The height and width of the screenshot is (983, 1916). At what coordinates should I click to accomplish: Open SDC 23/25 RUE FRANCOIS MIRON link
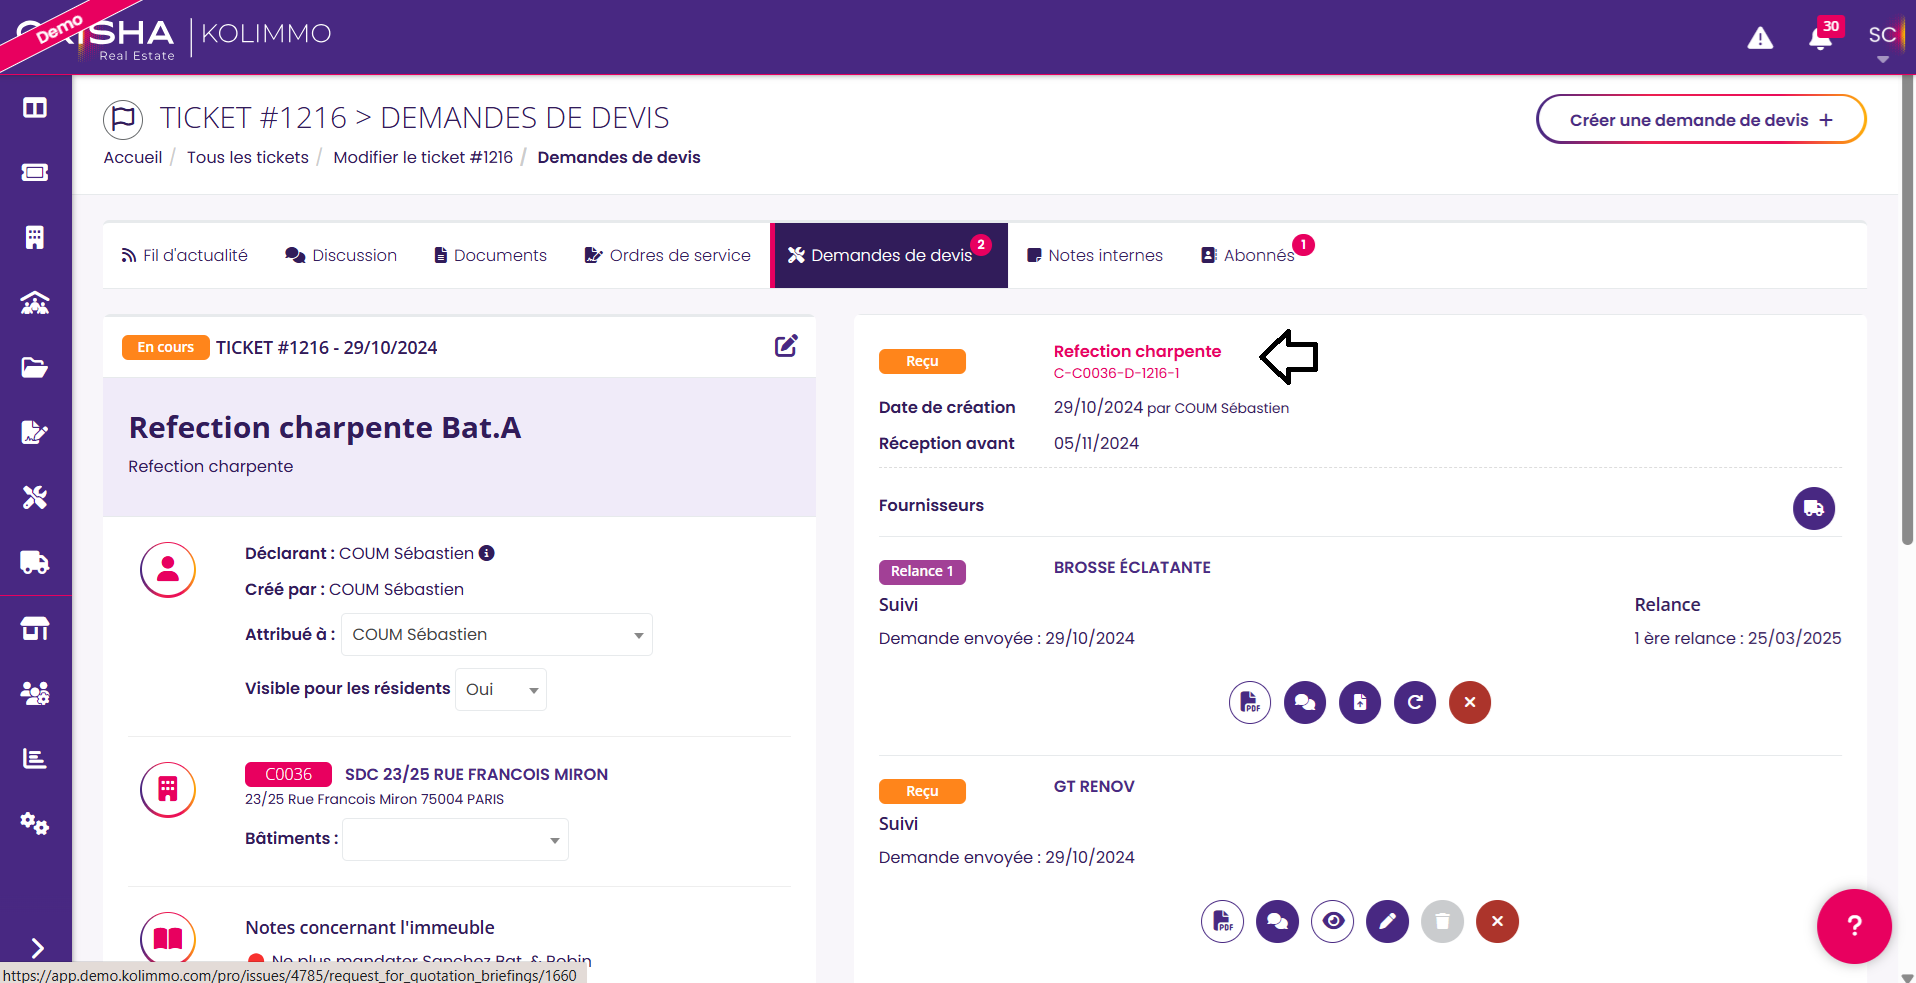point(476,774)
